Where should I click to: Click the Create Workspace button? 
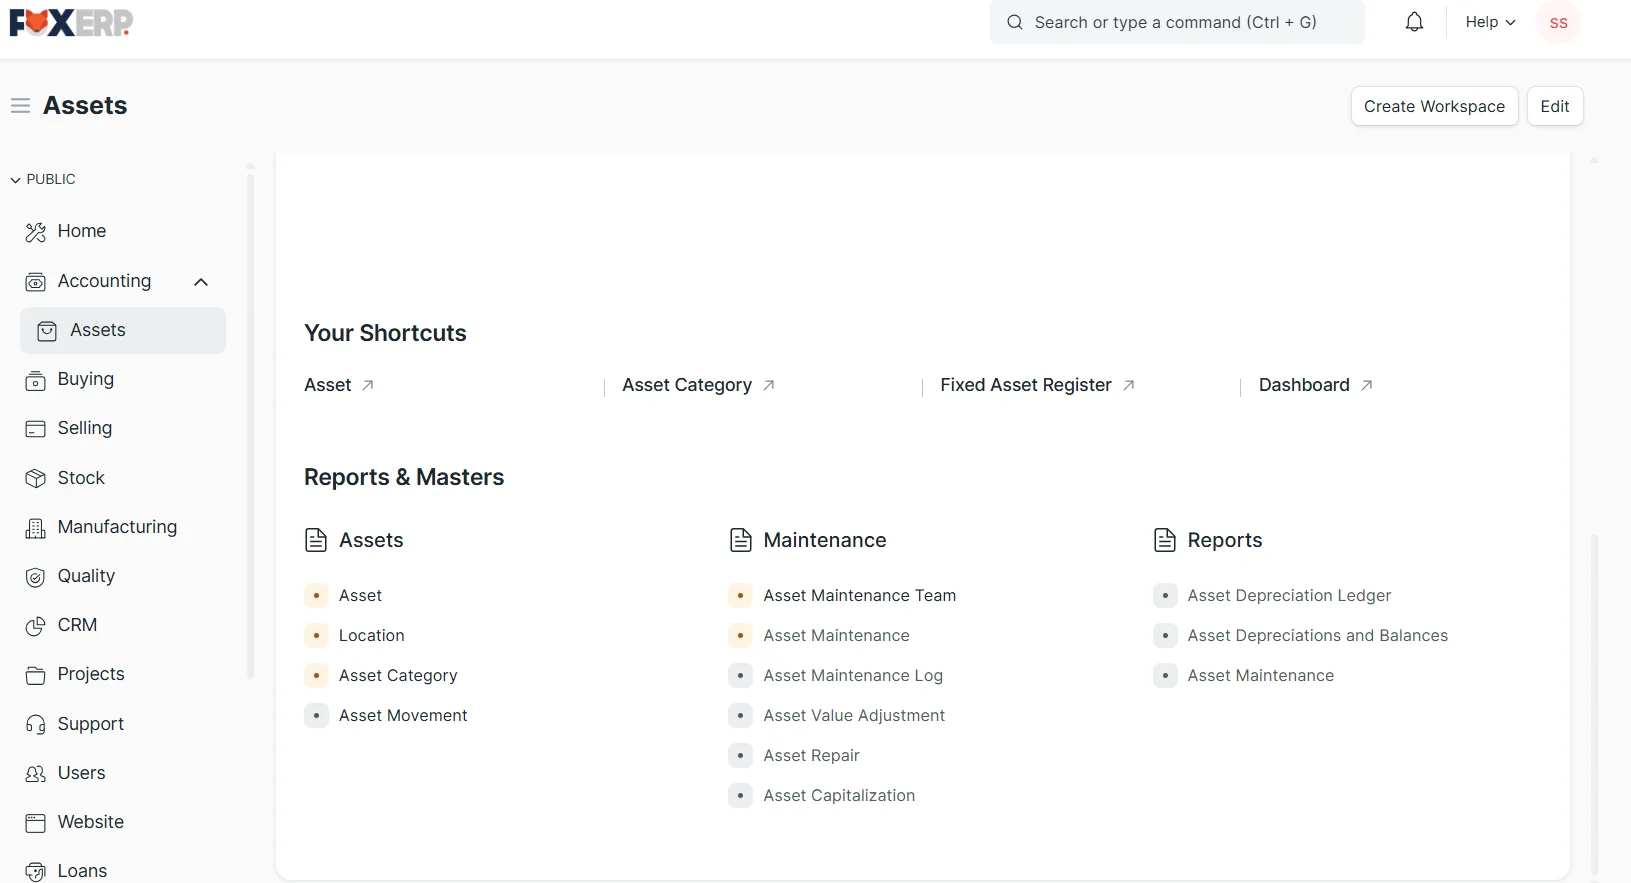click(1434, 106)
